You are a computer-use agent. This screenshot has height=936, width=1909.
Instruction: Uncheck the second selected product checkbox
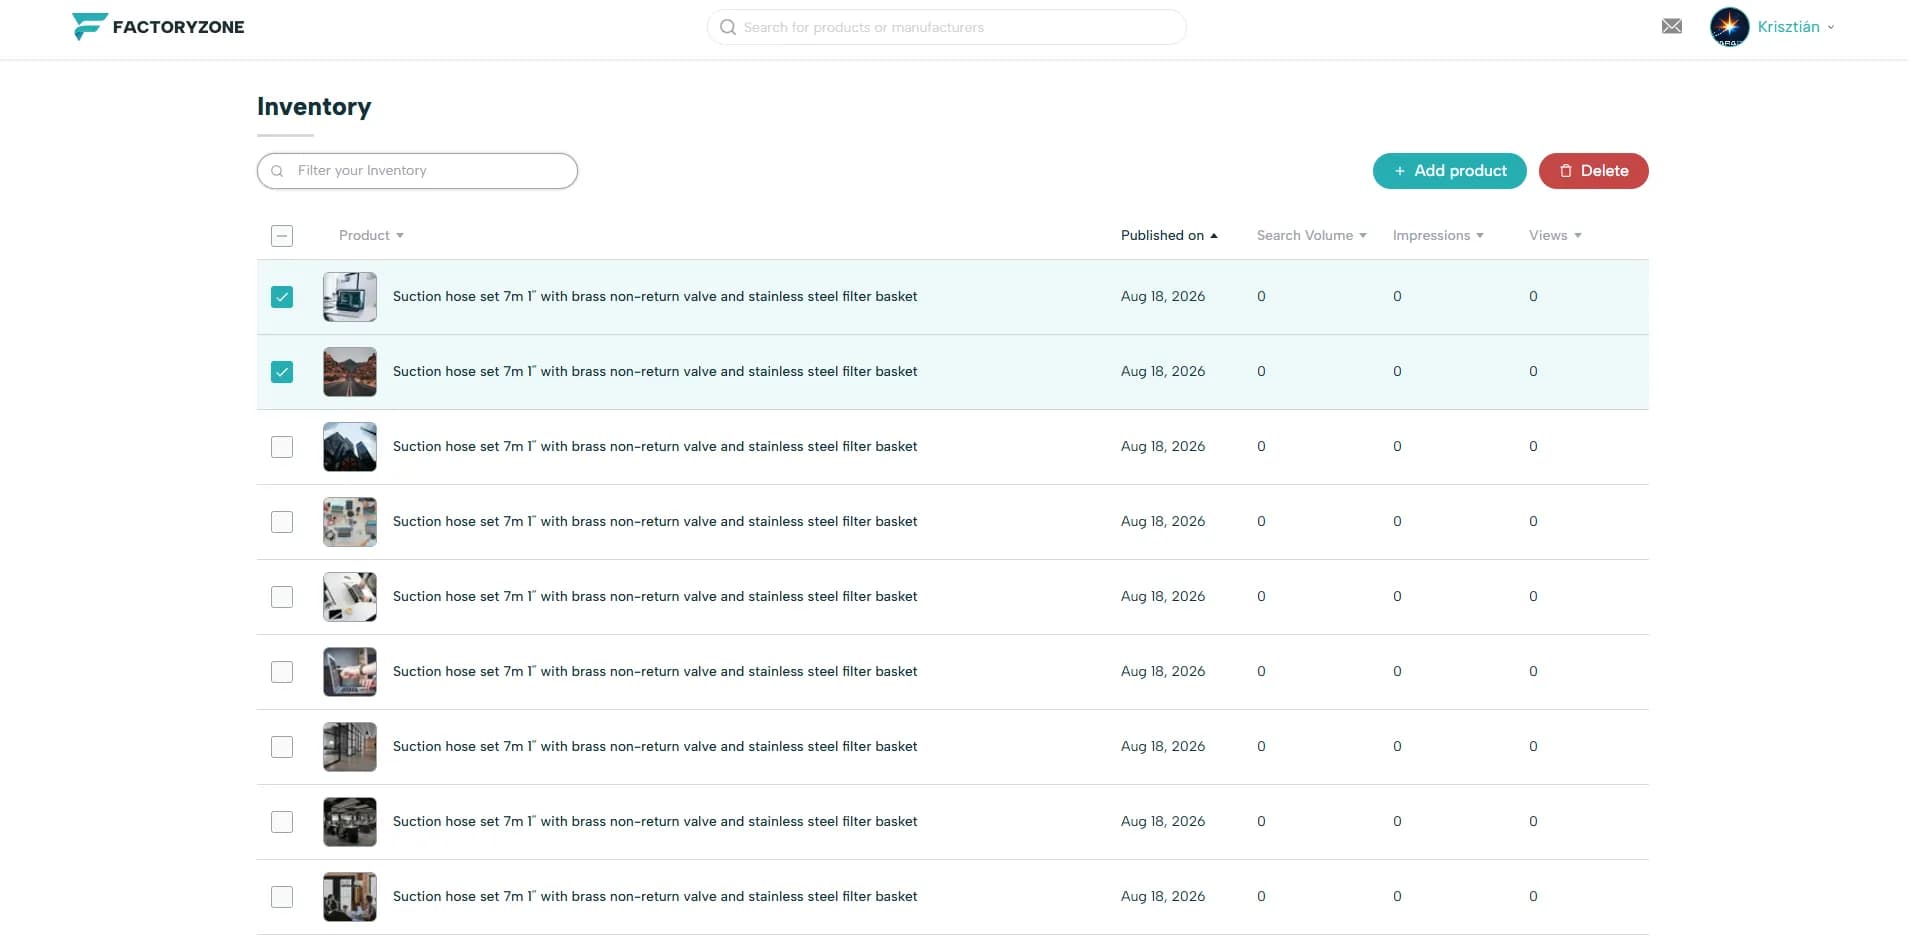282,372
